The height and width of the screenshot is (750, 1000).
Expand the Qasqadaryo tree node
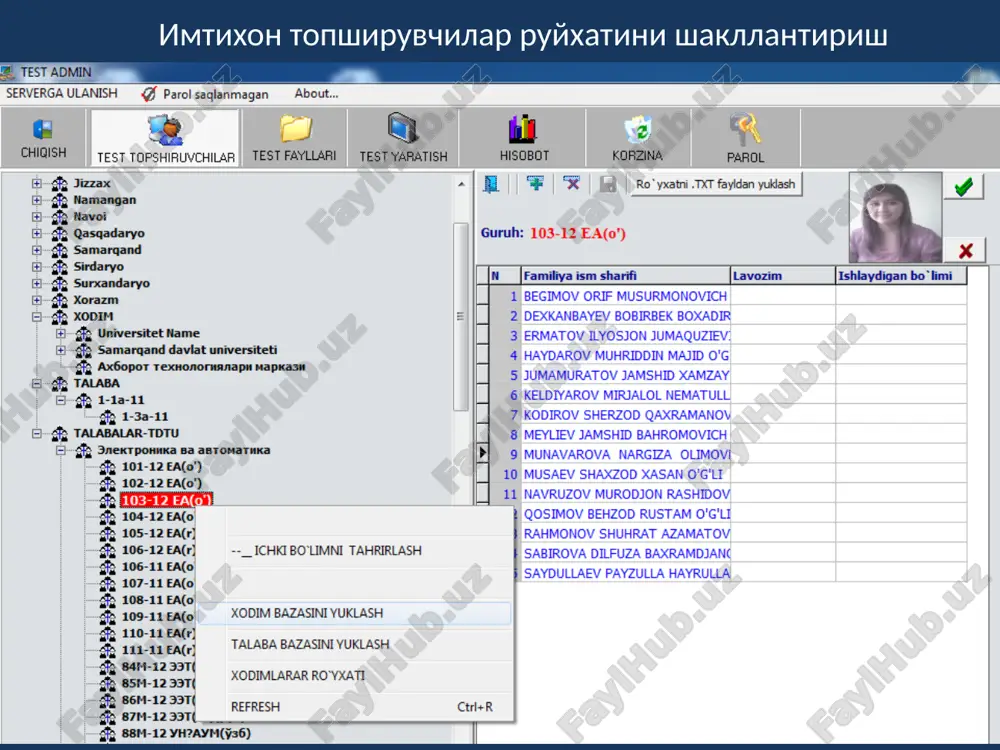[36, 233]
